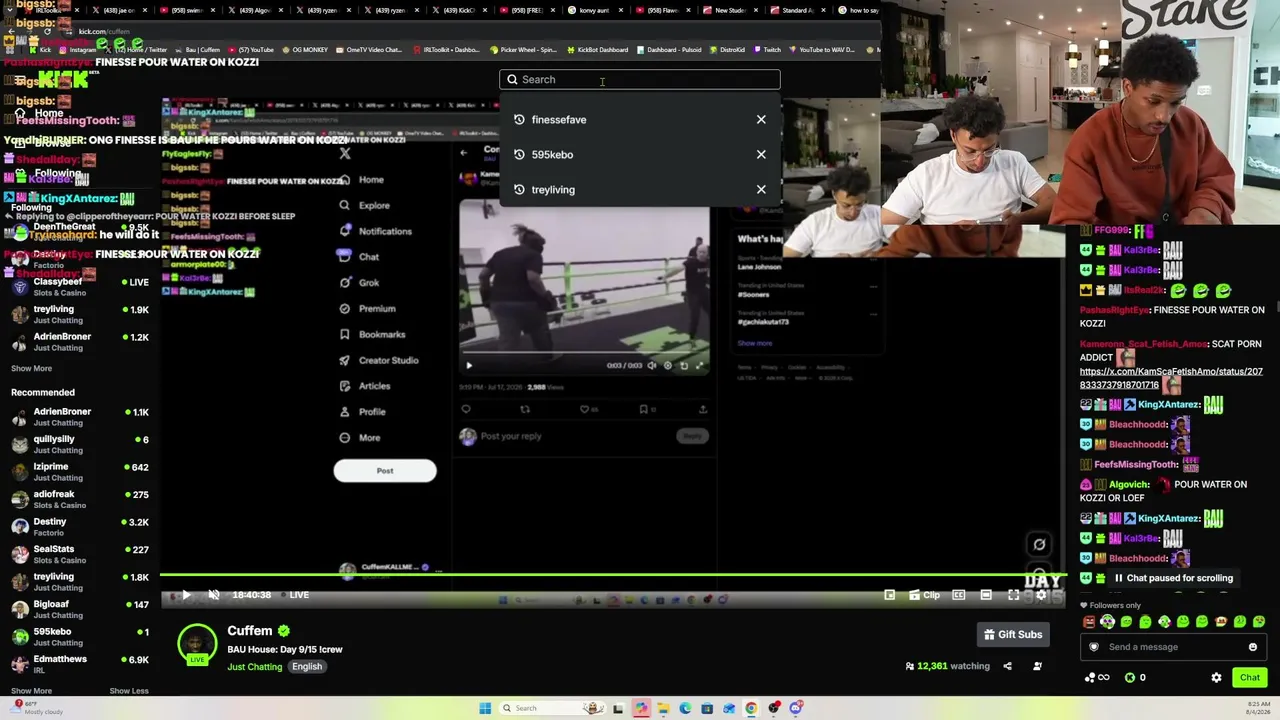Screen dimensions: 1280x720
Task: Play the Cuffem live stream
Action: [186, 595]
